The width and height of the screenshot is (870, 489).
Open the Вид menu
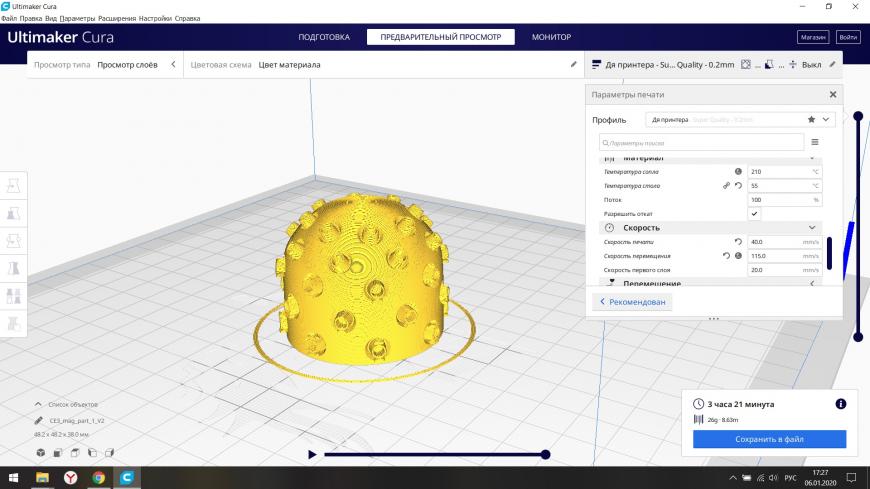tap(51, 18)
